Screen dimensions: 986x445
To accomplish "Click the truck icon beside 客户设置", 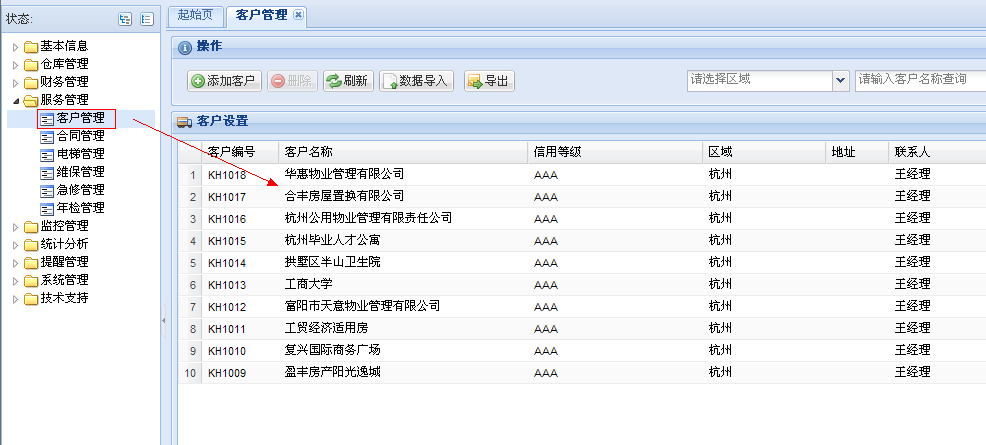I will 185,122.
